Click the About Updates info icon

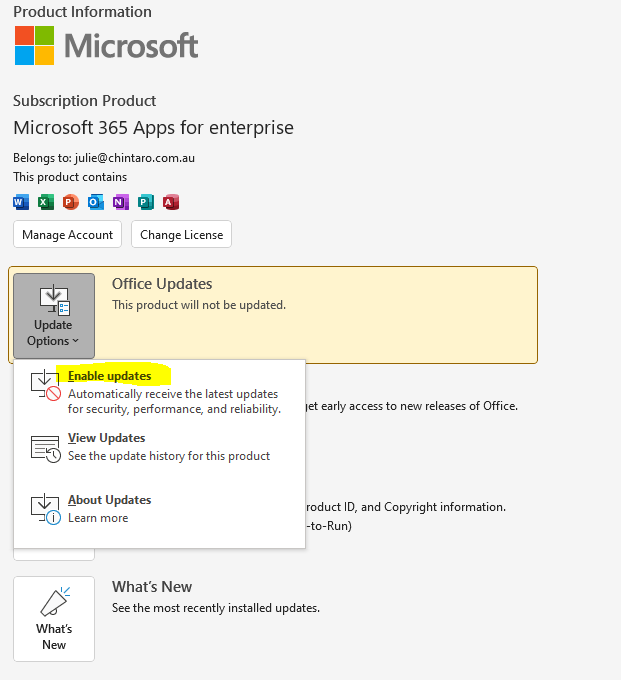[46, 509]
